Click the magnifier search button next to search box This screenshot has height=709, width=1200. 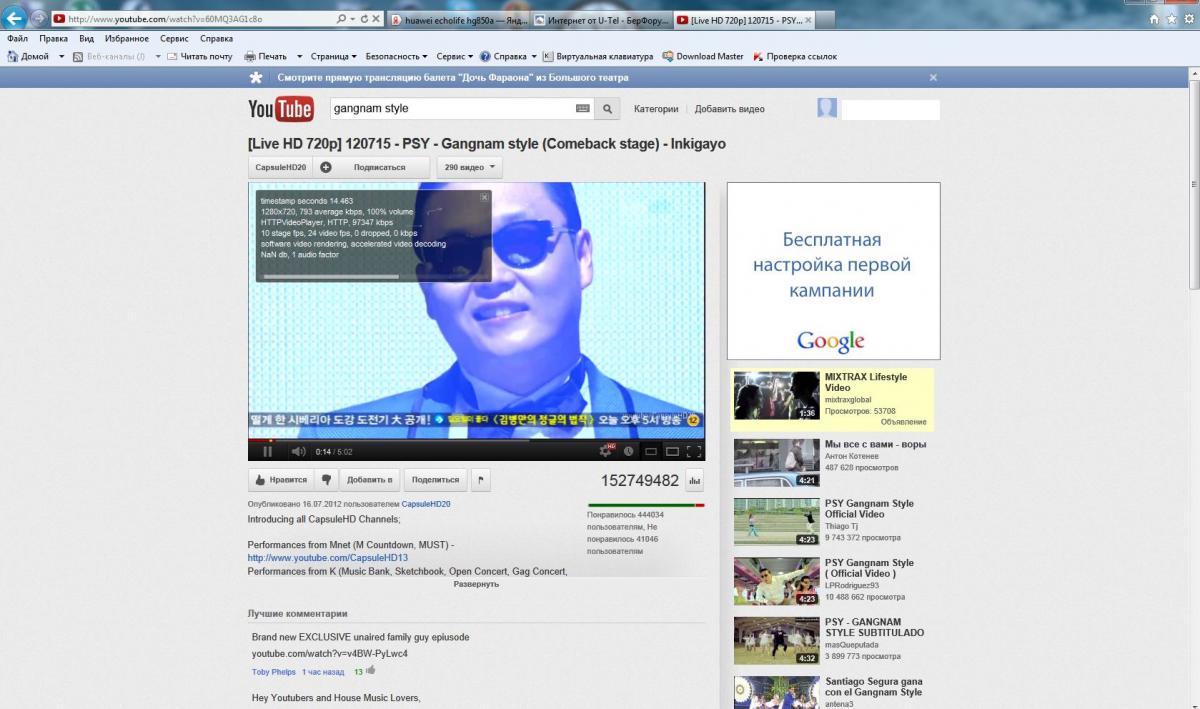pos(607,109)
